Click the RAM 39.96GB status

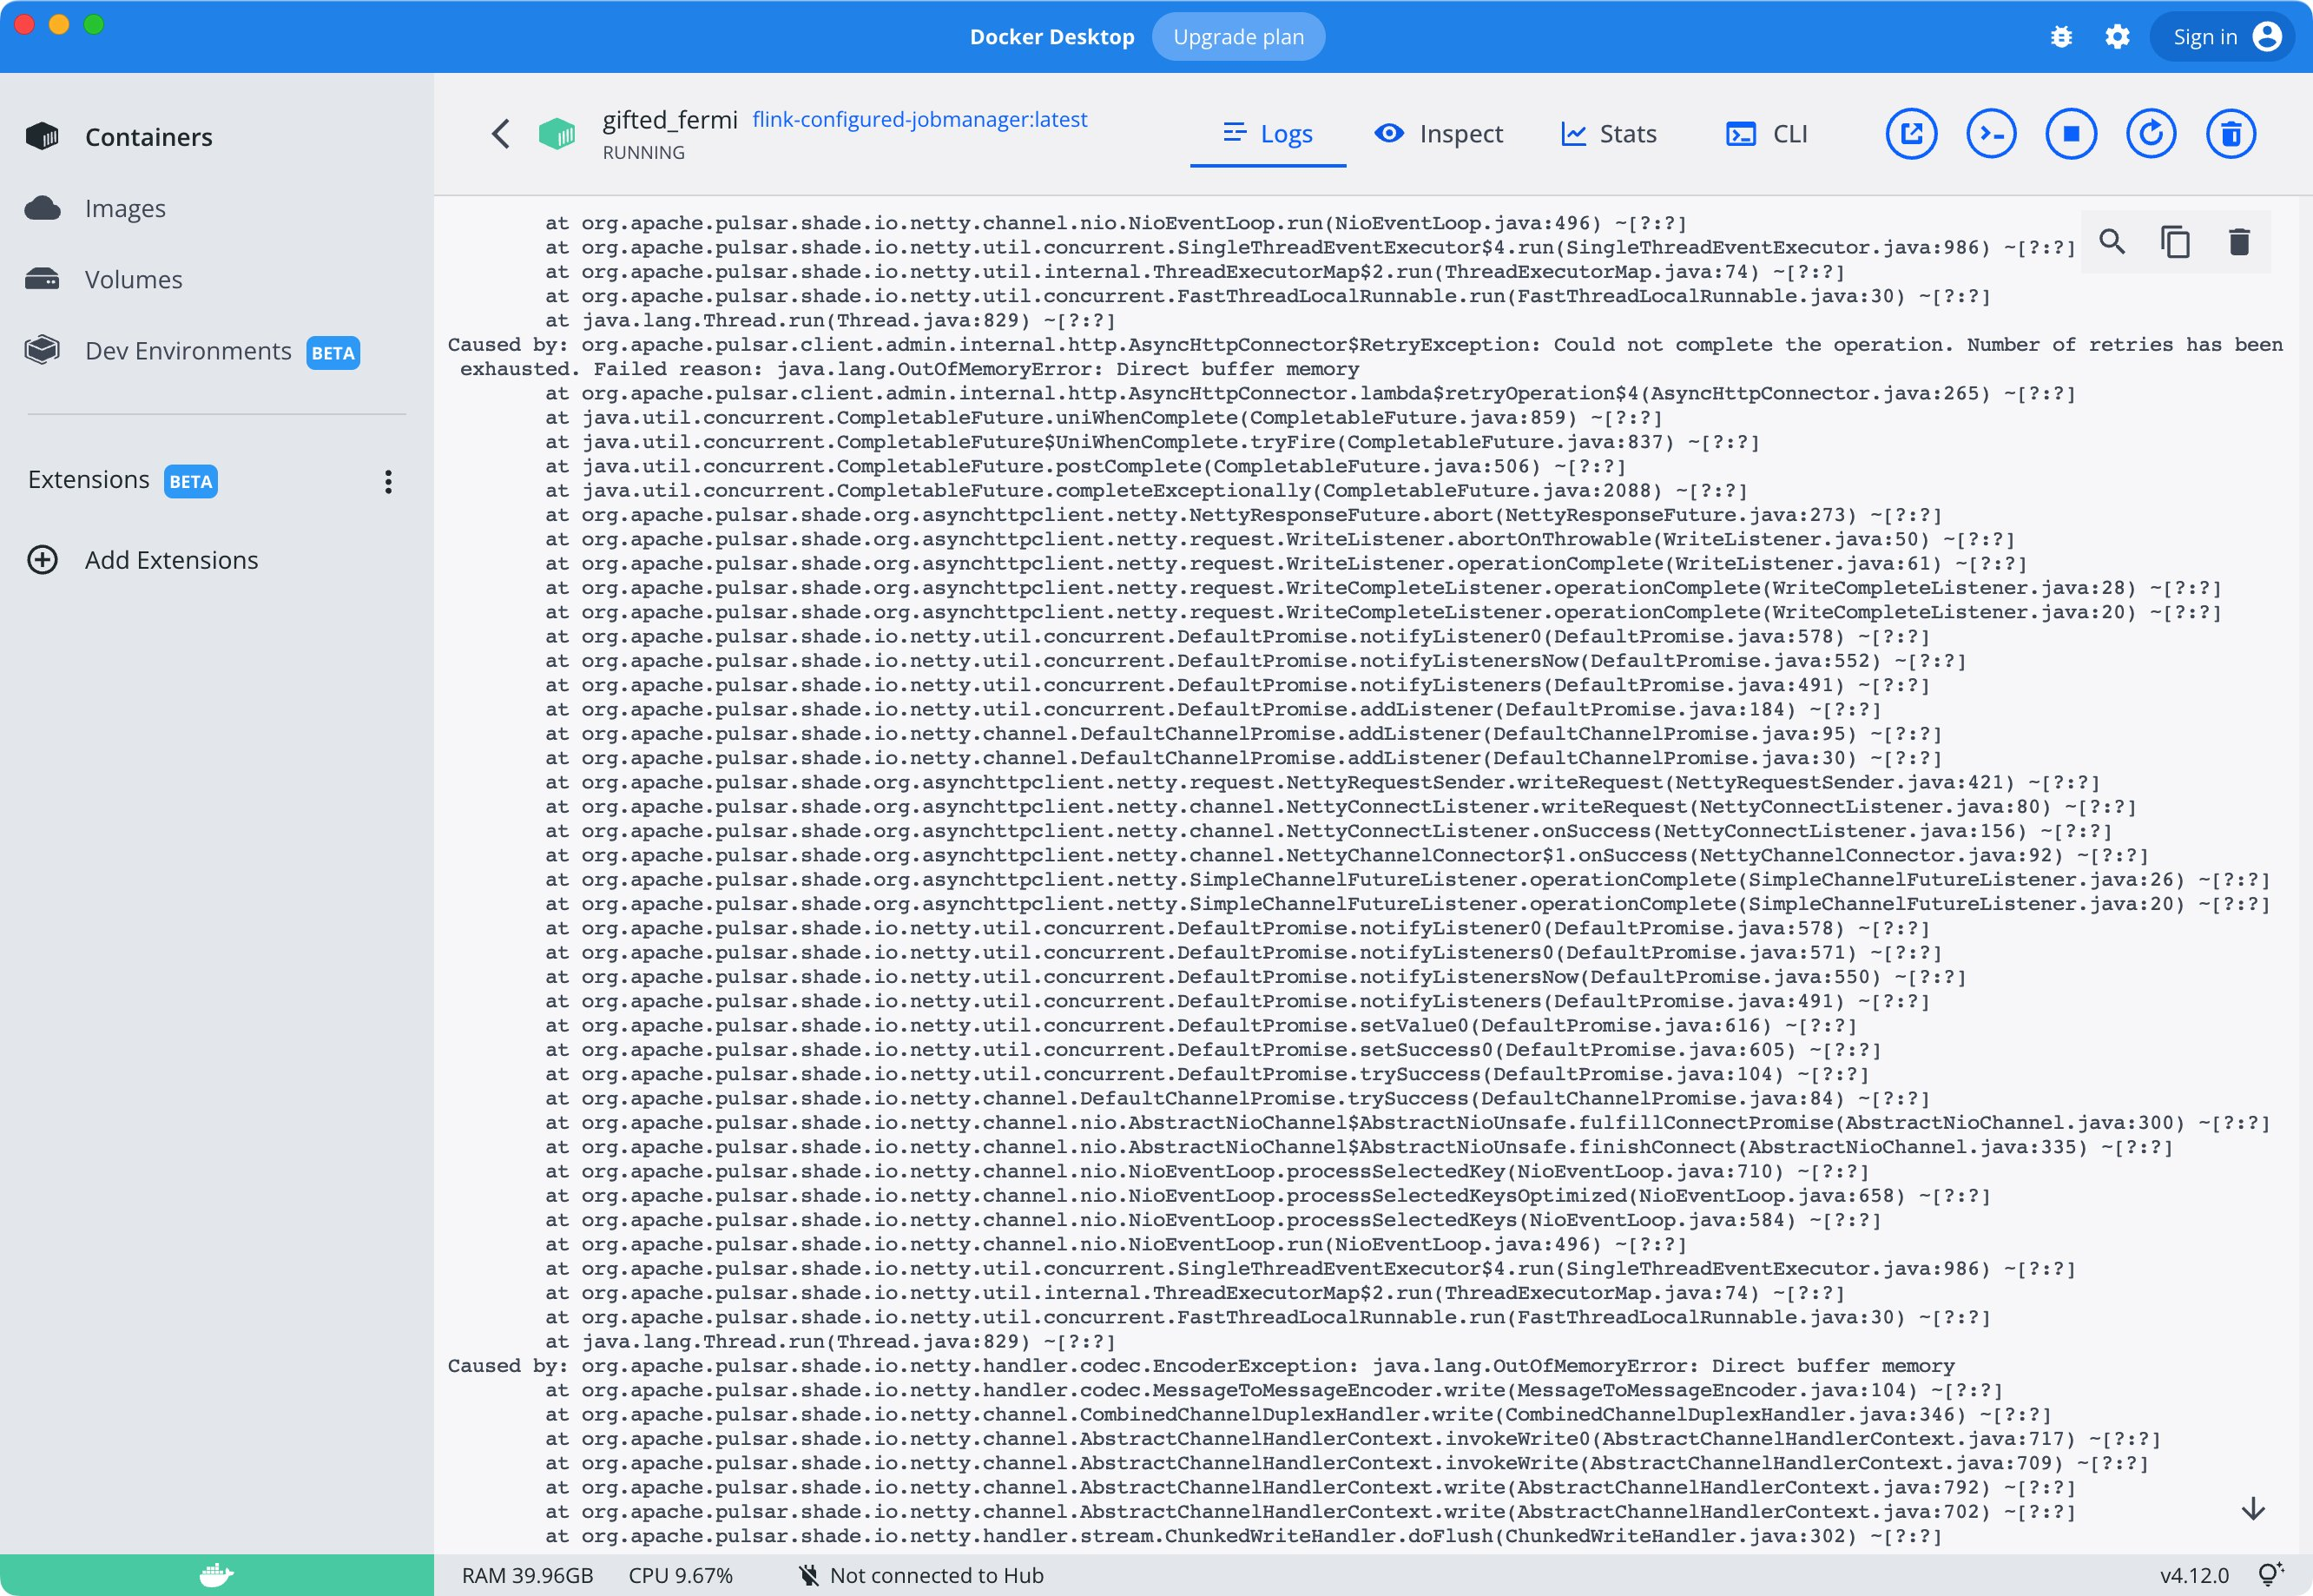(x=527, y=1576)
